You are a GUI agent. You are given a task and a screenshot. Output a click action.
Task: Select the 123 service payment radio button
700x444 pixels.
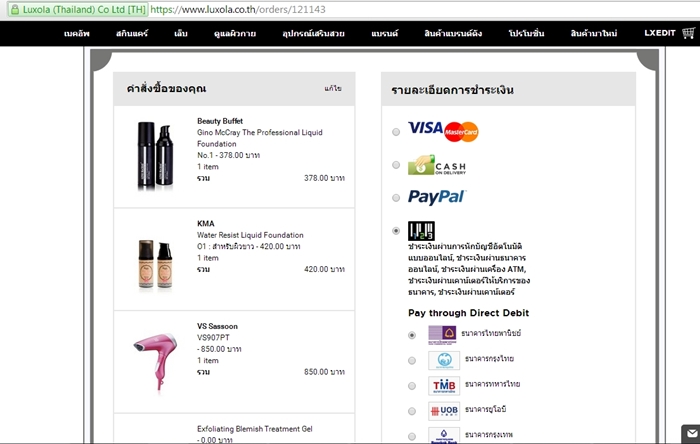[396, 231]
